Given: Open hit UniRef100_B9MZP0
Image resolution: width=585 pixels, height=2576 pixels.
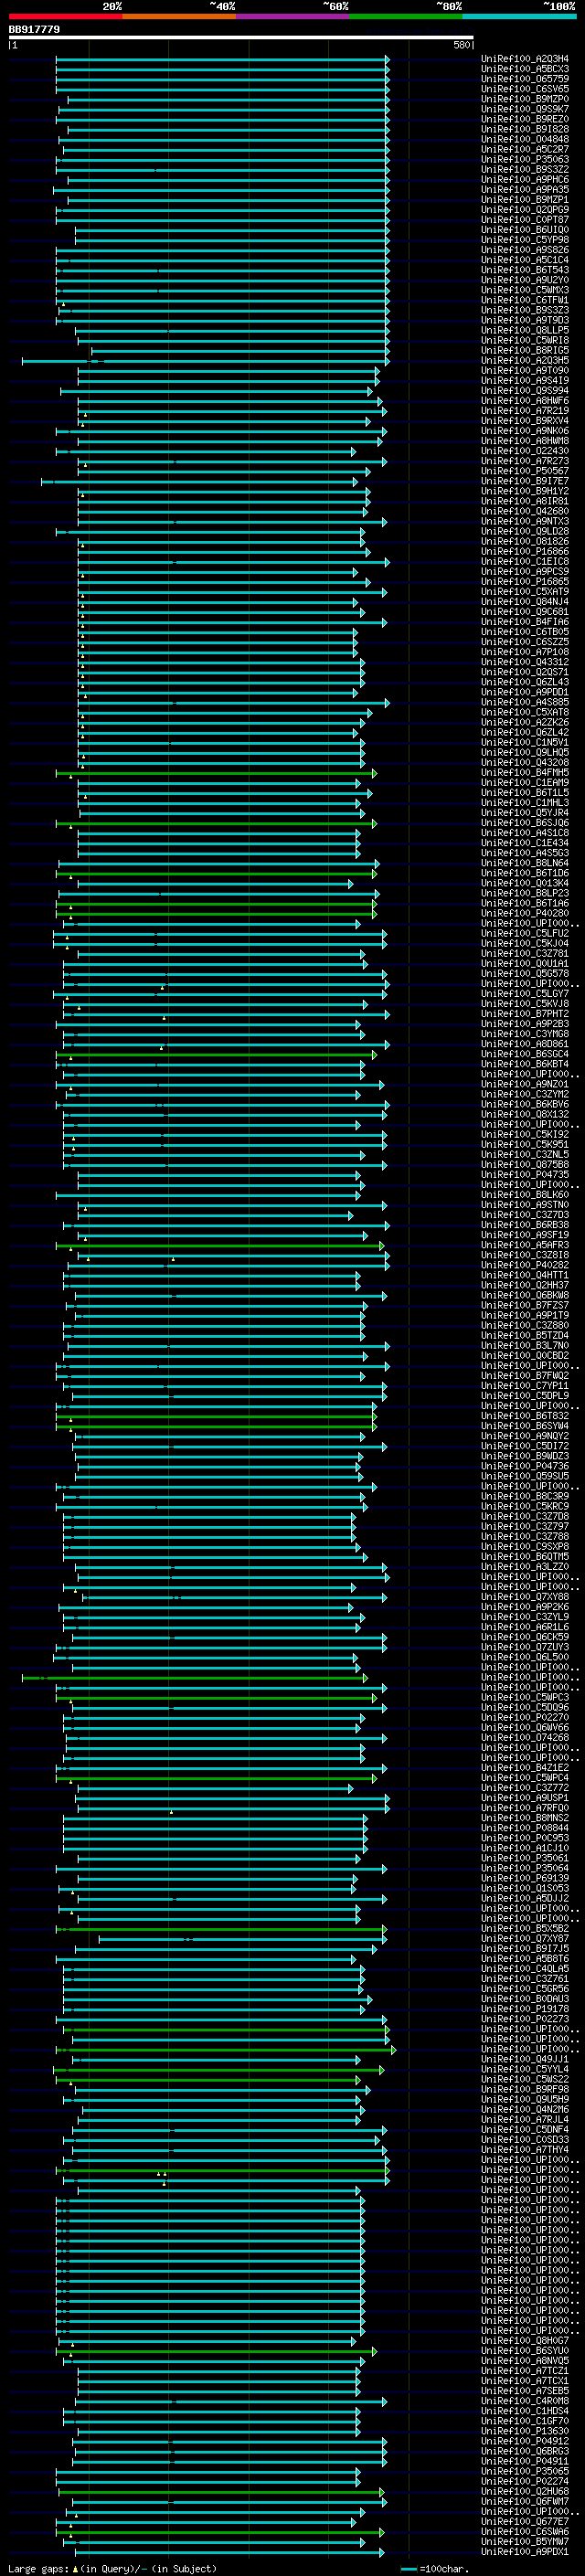Looking at the screenshot, I should (x=525, y=99).
